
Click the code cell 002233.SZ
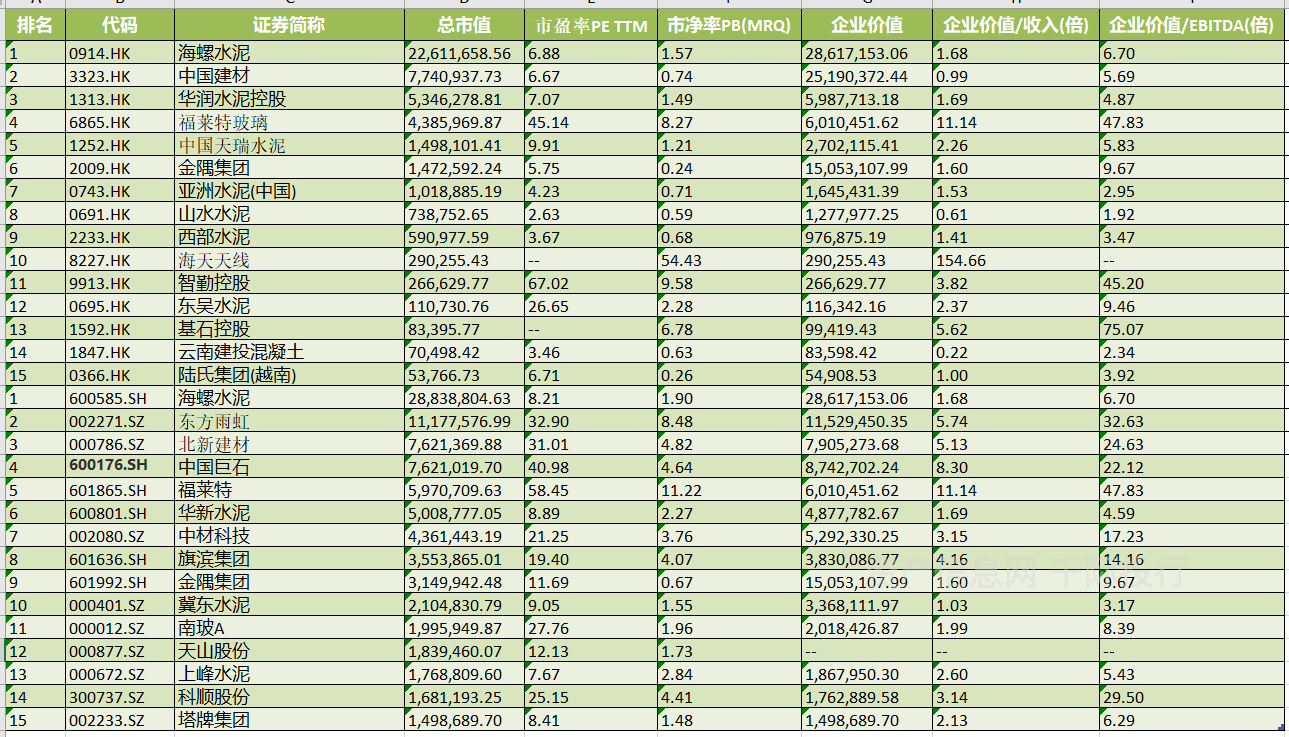coord(120,721)
